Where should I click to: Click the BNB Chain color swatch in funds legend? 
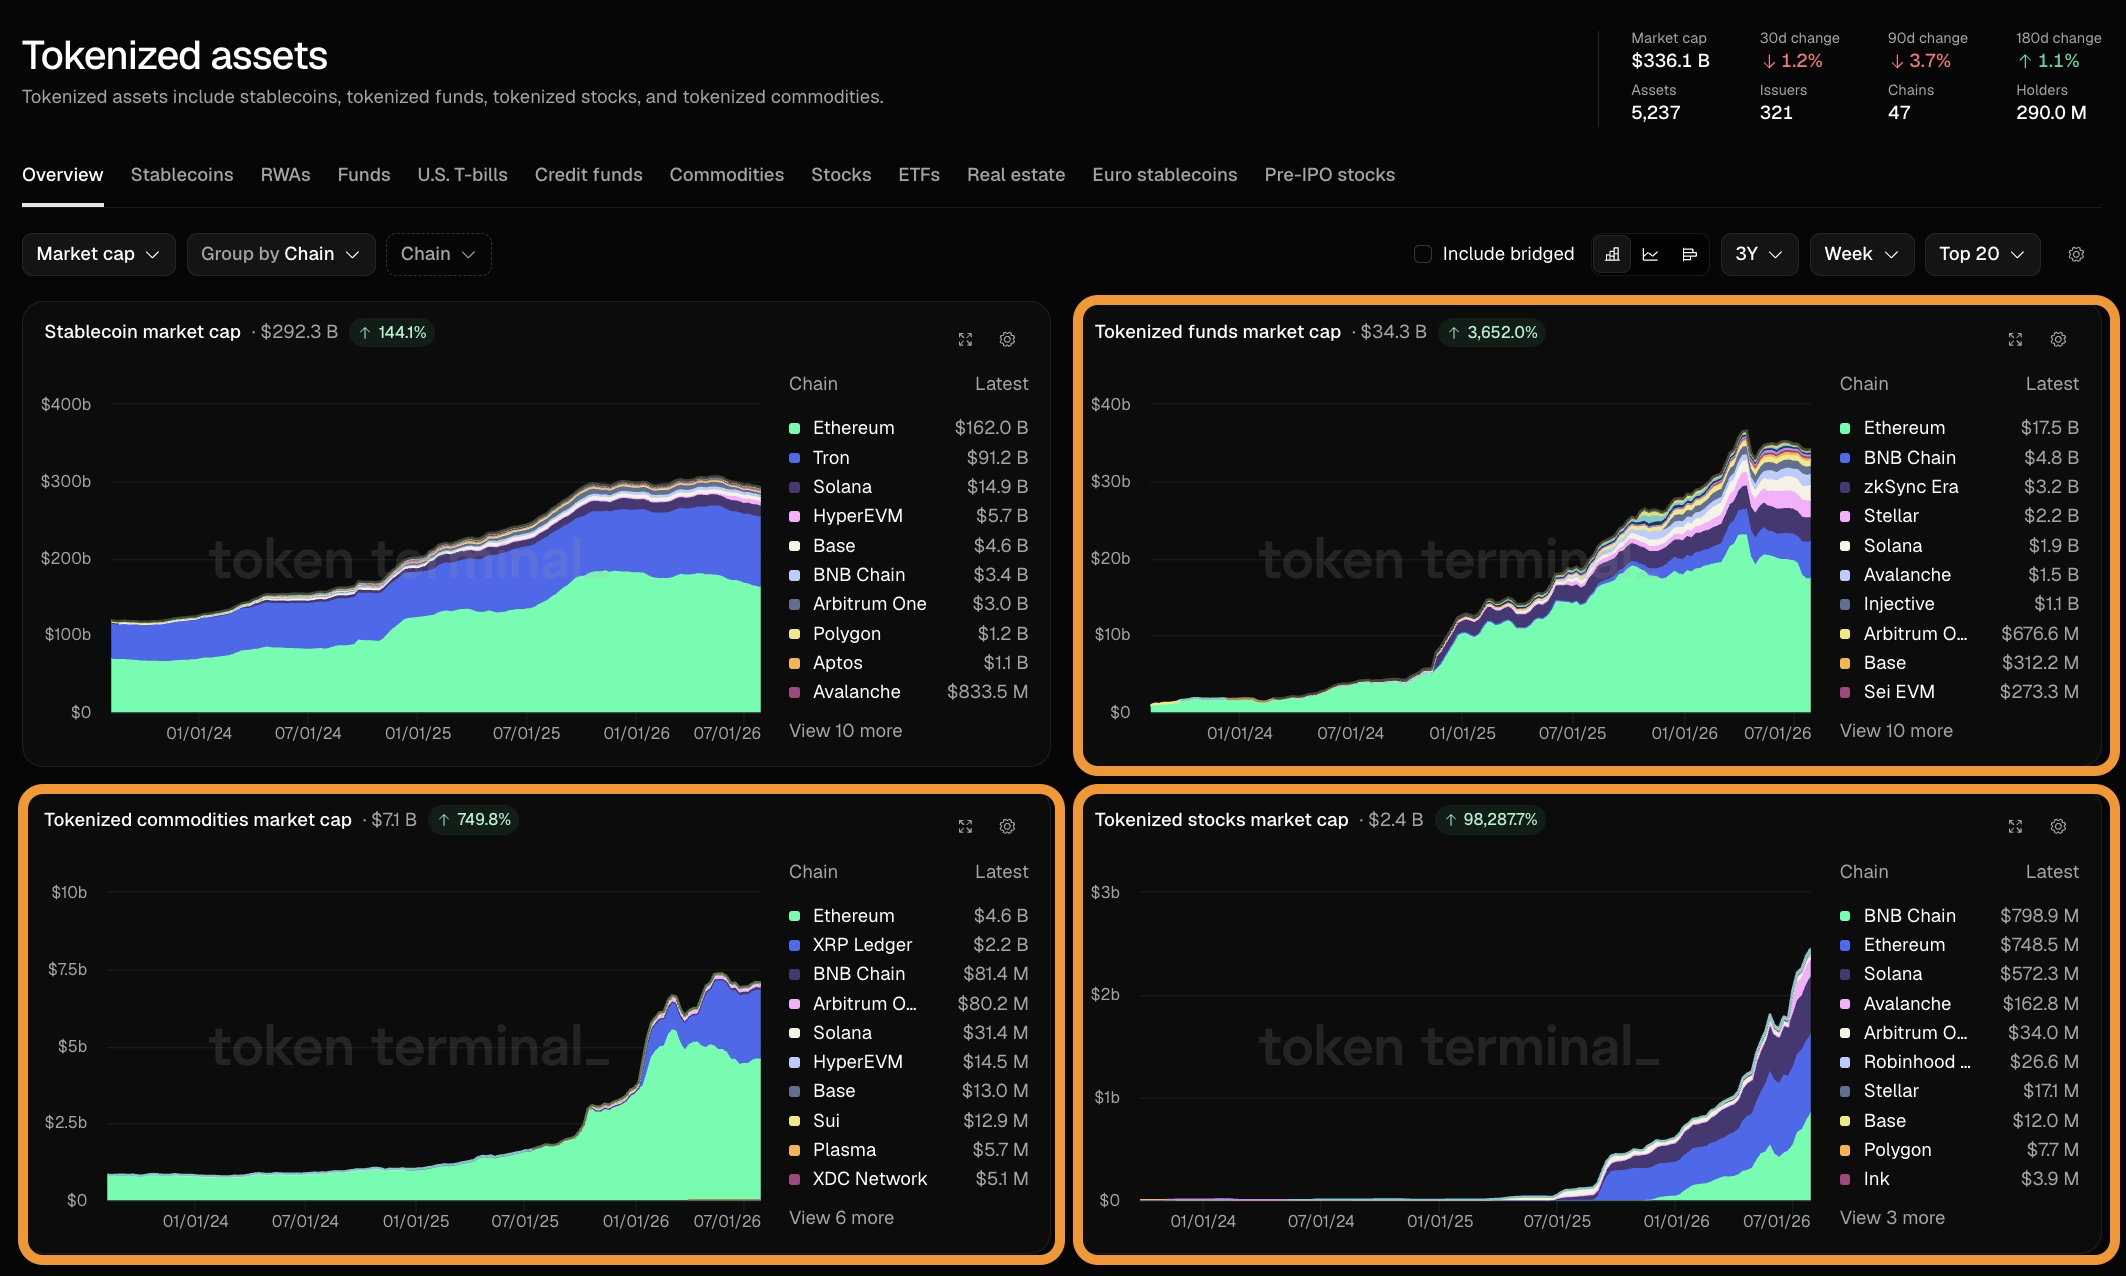click(1845, 458)
